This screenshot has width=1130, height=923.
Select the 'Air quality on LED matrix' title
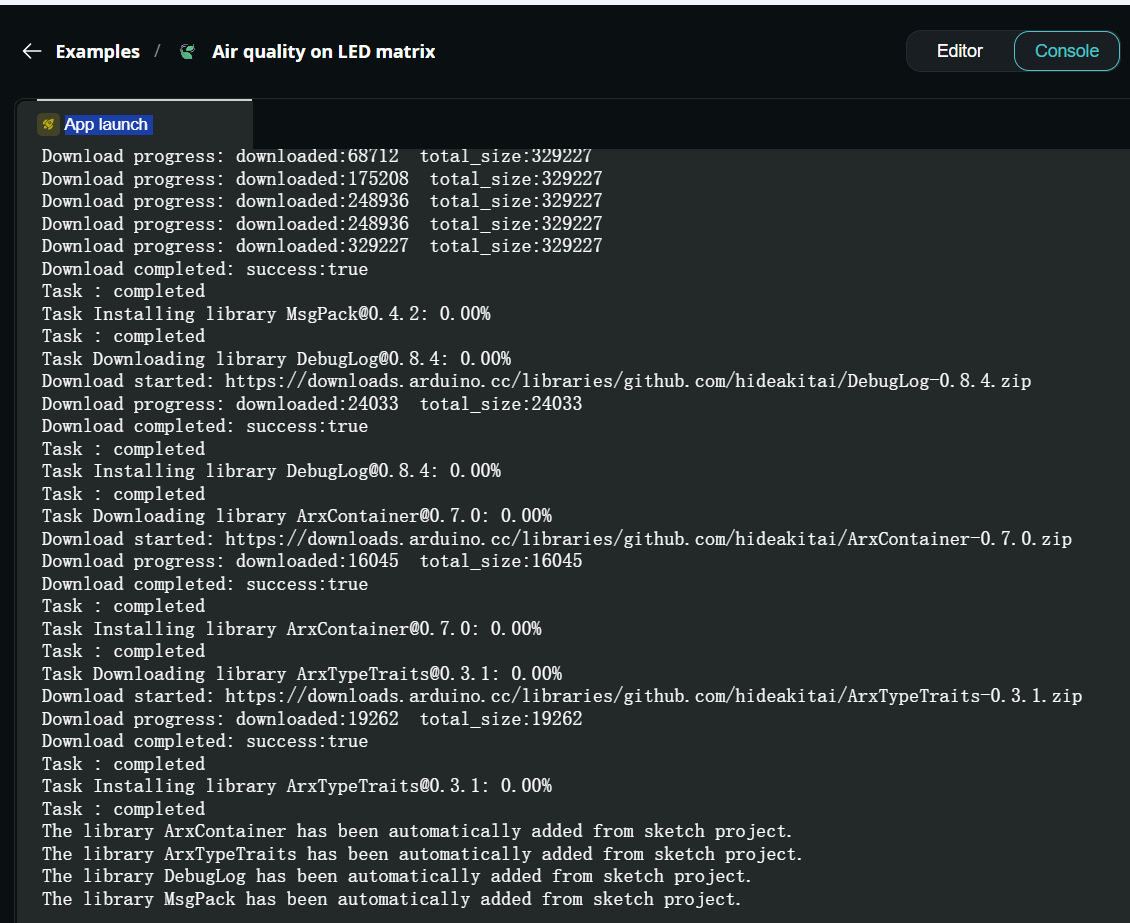pos(324,52)
